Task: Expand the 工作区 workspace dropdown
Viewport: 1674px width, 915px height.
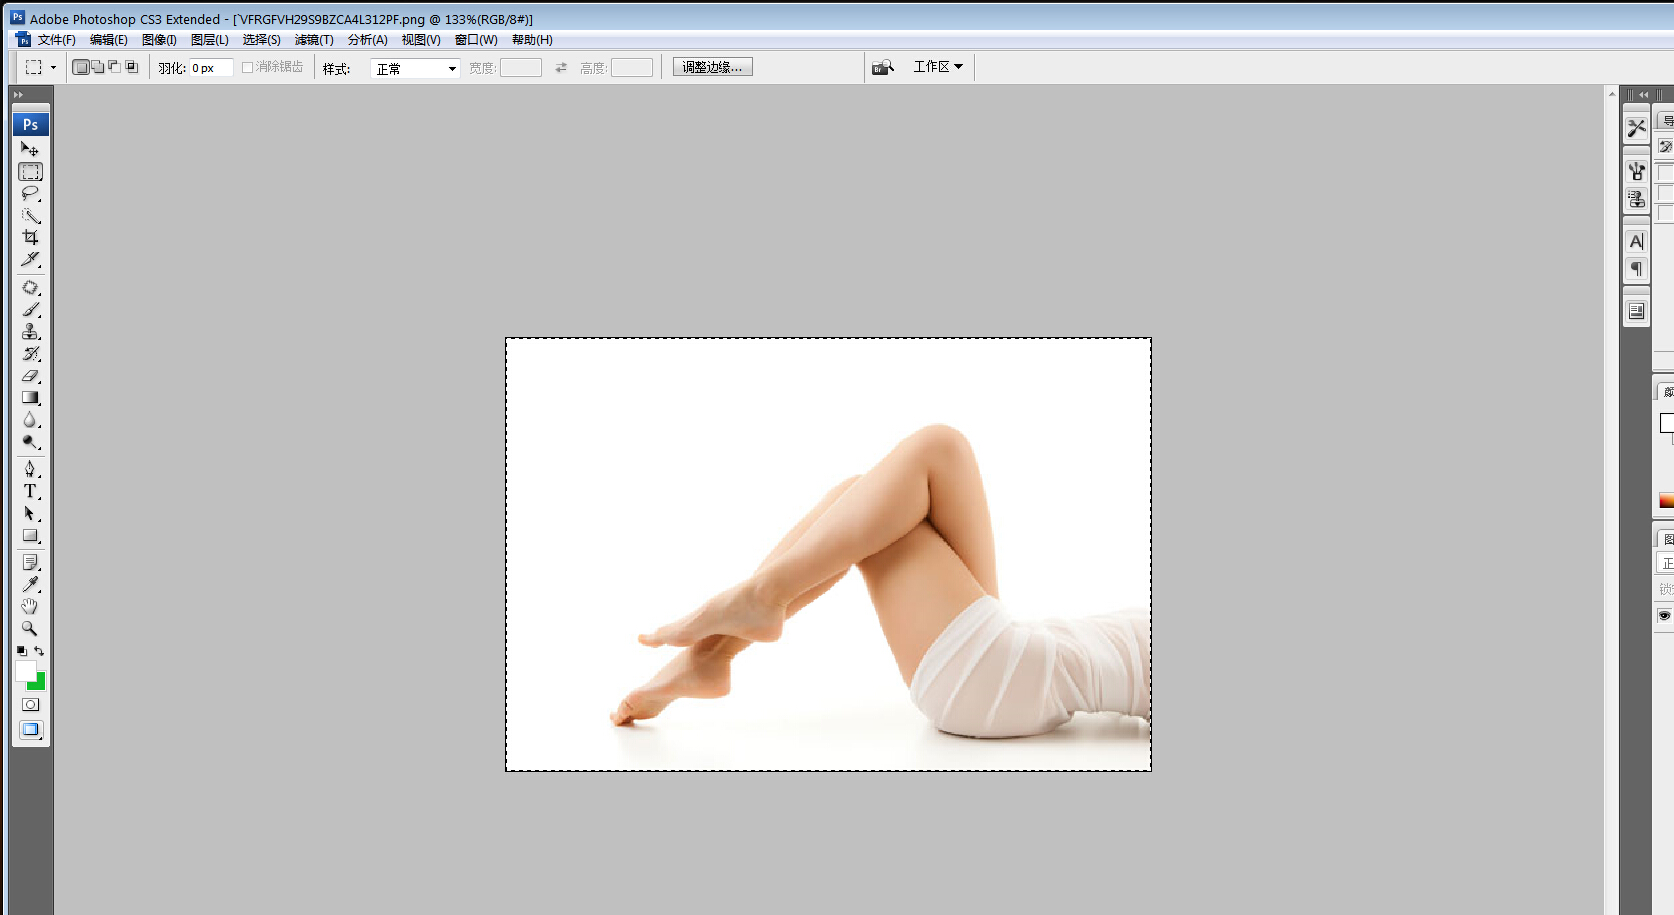Action: click(x=937, y=67)
